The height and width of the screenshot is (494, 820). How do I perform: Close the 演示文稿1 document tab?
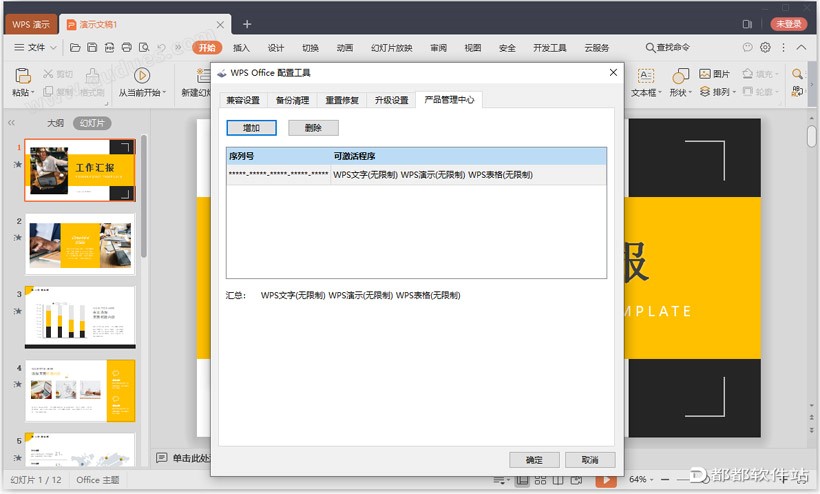pos(220,25)
